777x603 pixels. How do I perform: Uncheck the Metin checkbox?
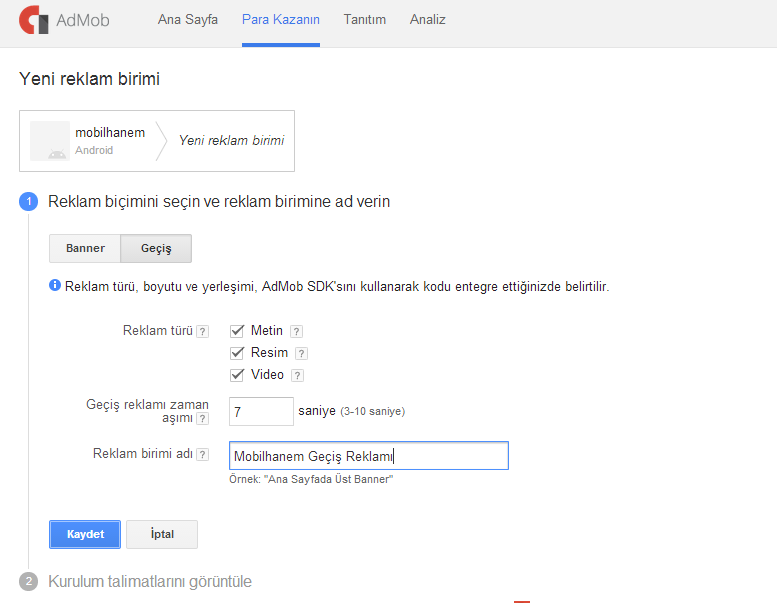tap(237, 330)
